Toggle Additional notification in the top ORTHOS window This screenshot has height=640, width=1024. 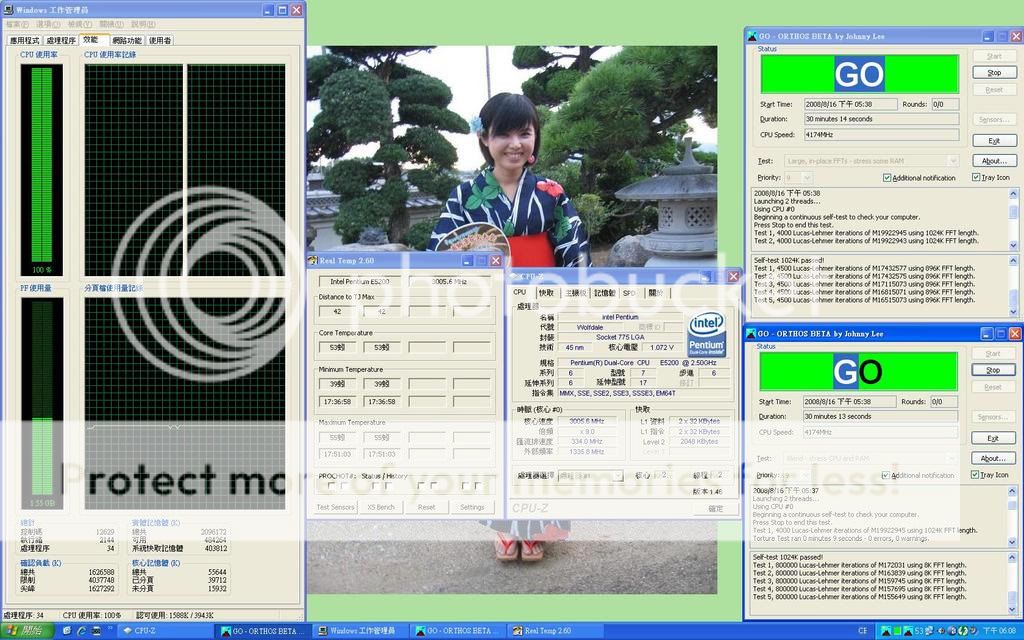(887, 177)
